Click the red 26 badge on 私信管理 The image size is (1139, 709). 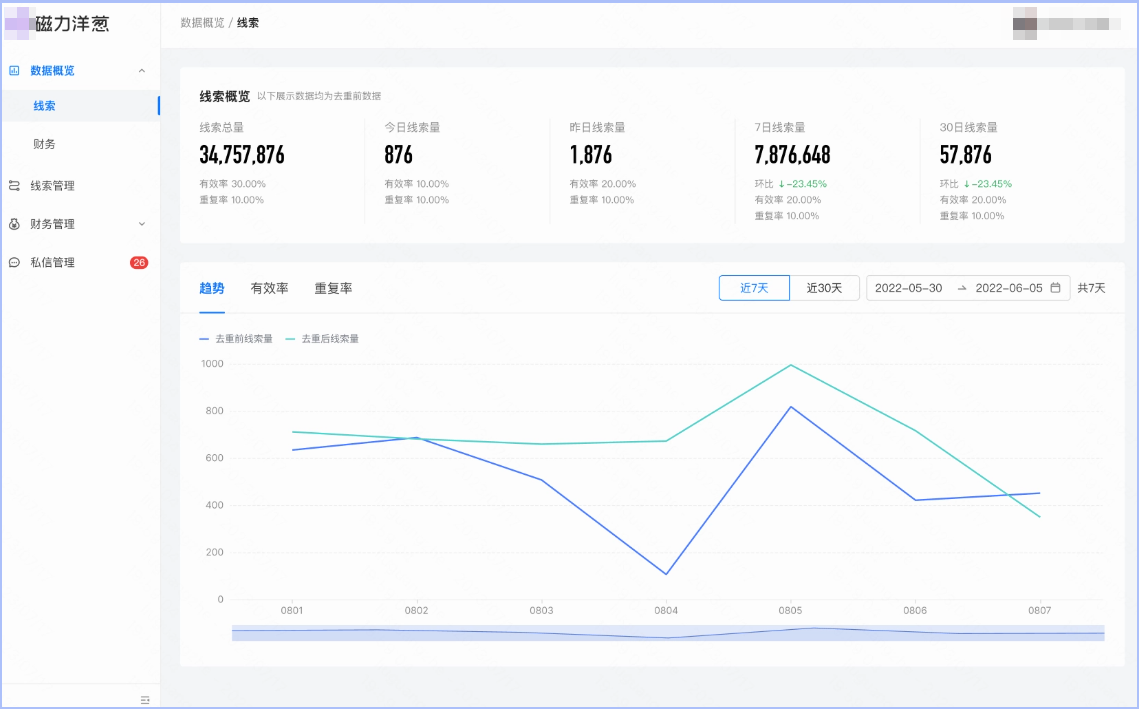[139, 263]
